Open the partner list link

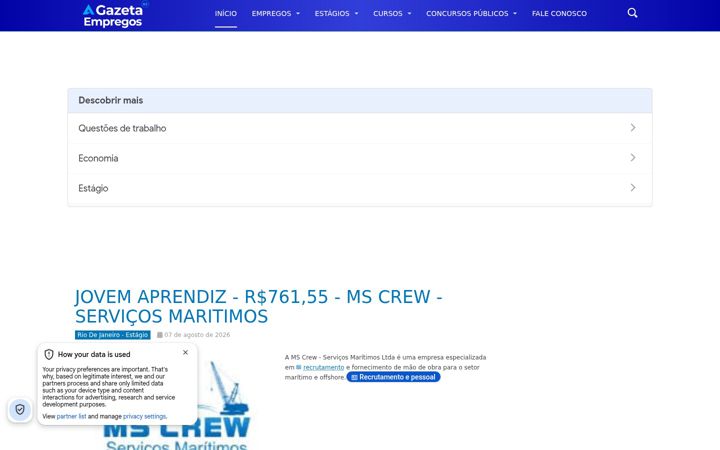pos(71,416)
